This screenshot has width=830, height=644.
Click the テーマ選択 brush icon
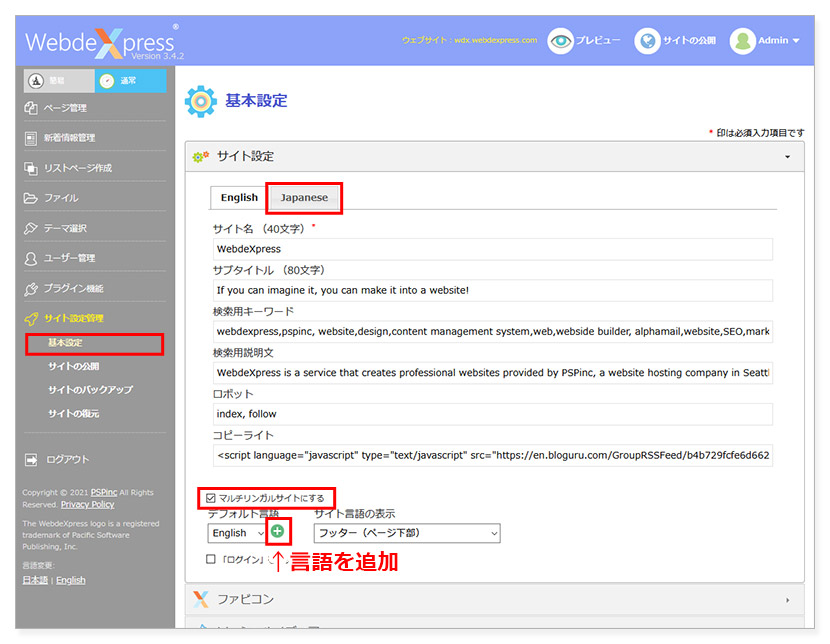click(x=31, y=228)
